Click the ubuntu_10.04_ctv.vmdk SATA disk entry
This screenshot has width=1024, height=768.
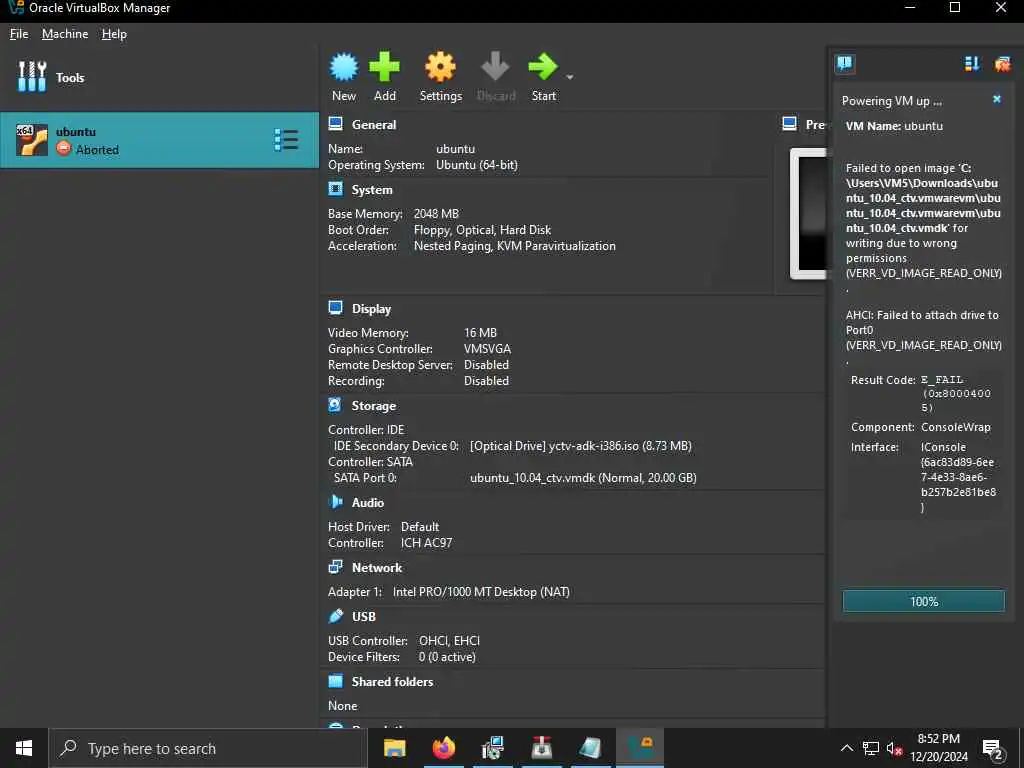click(583, 478)
